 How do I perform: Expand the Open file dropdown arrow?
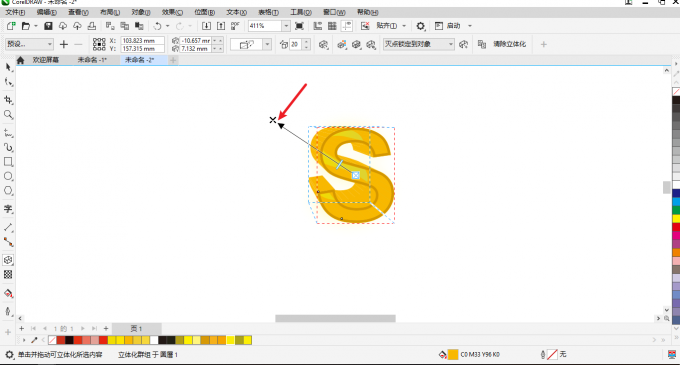36,26
